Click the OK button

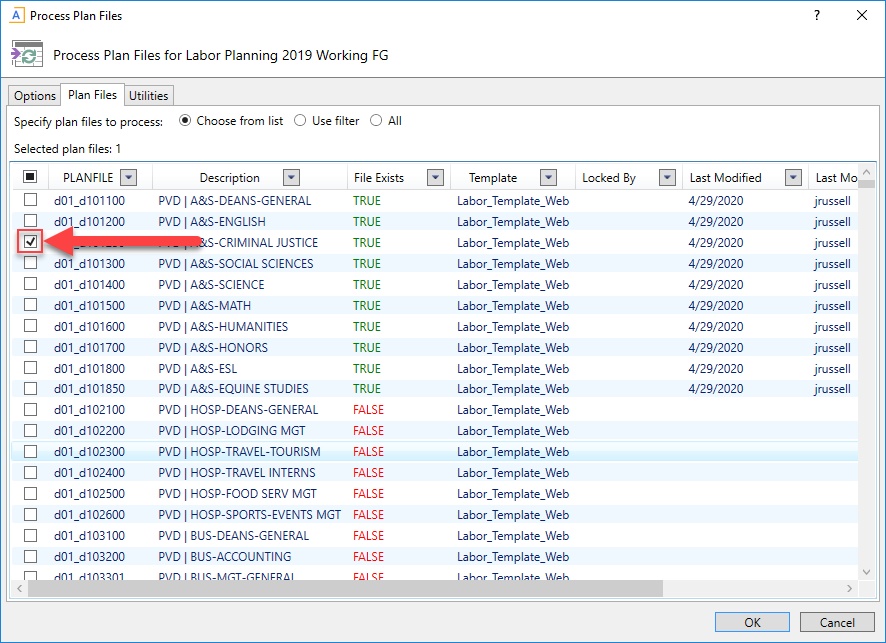pos(752,622)
